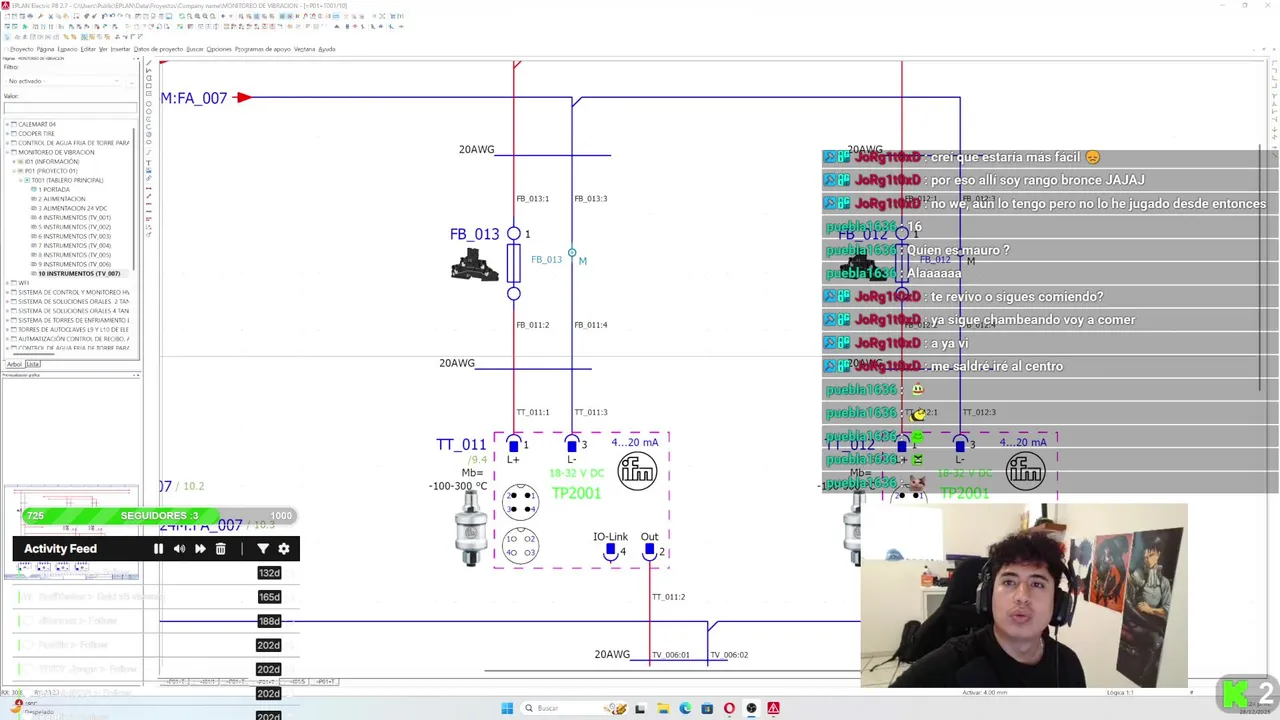Open File Explorer from taskbar
This screenshot has width=1280, height=720.
coord(663,708)
